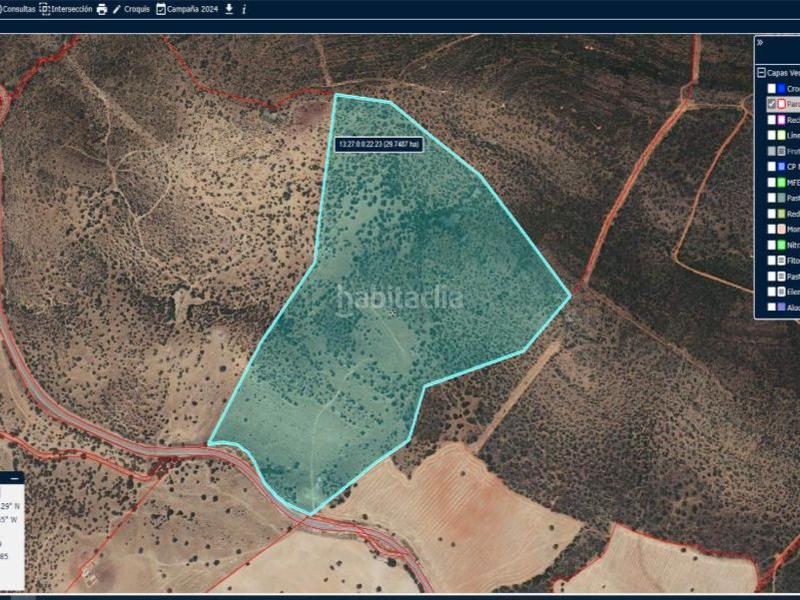Collapse the Capas Vec tree group
Image resolution: width=800 pixels, height=600 pixels.
click(761, 73)
